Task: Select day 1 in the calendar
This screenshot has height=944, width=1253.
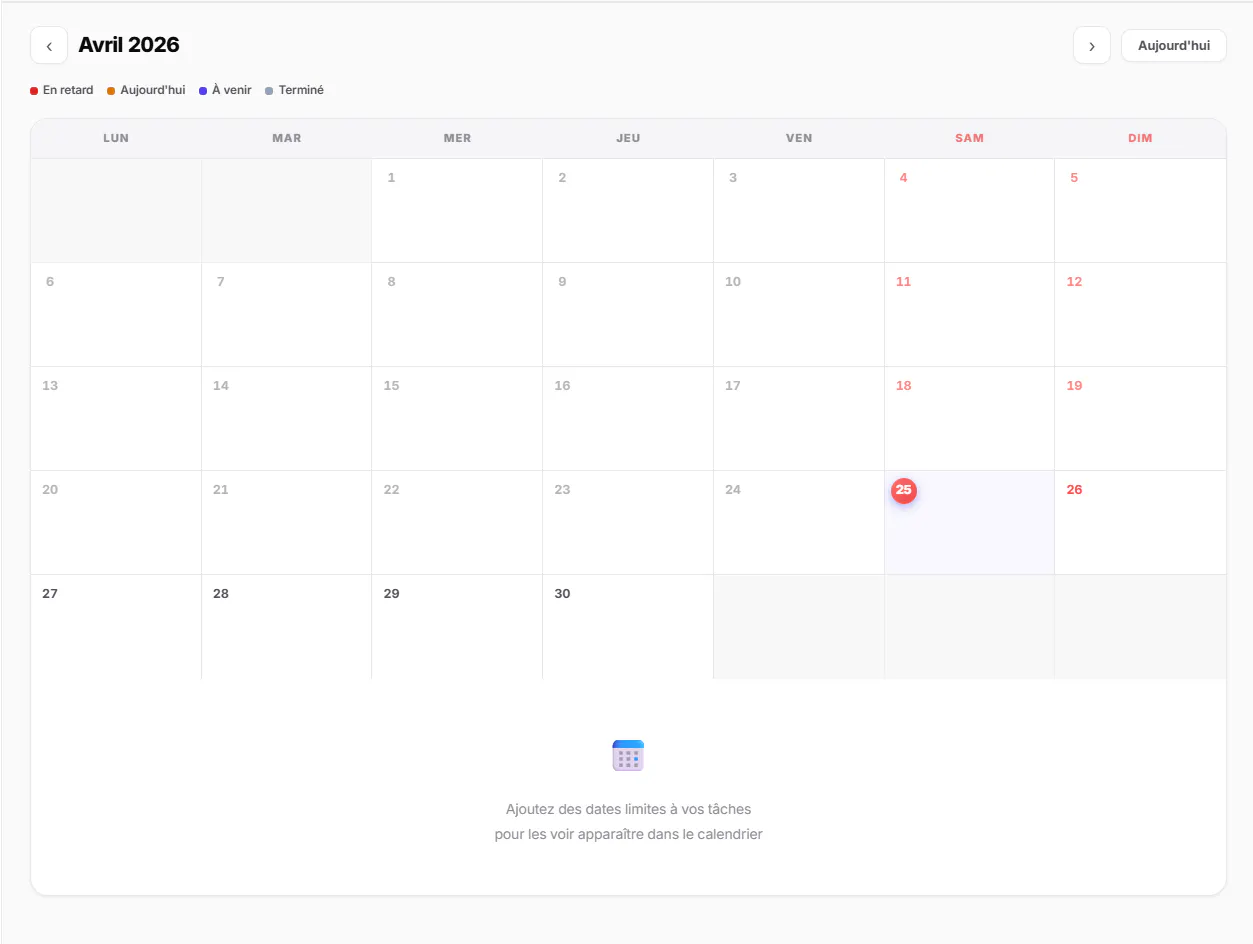Action: [457, 210]
